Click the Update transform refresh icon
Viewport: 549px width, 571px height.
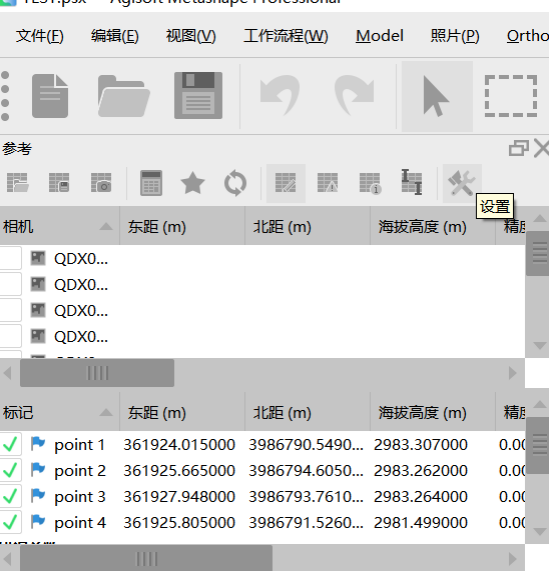[x=235, y=183]
